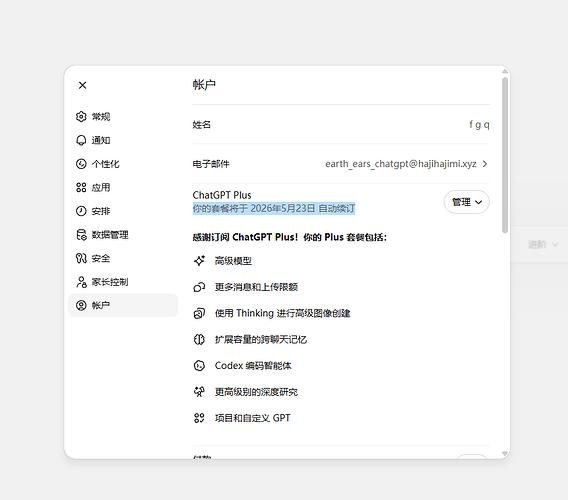The width and height of the screenshot is (568, 500).
Task: Click the gear icon next to 常规
Action: point(81,117)
